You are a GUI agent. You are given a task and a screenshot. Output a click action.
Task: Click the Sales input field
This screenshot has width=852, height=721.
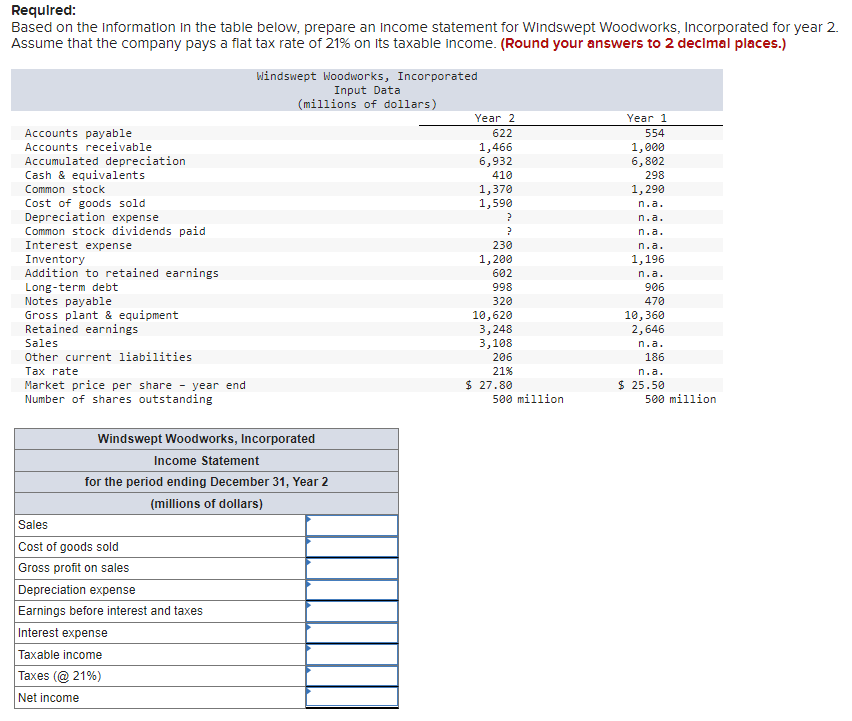coord(352,525)
